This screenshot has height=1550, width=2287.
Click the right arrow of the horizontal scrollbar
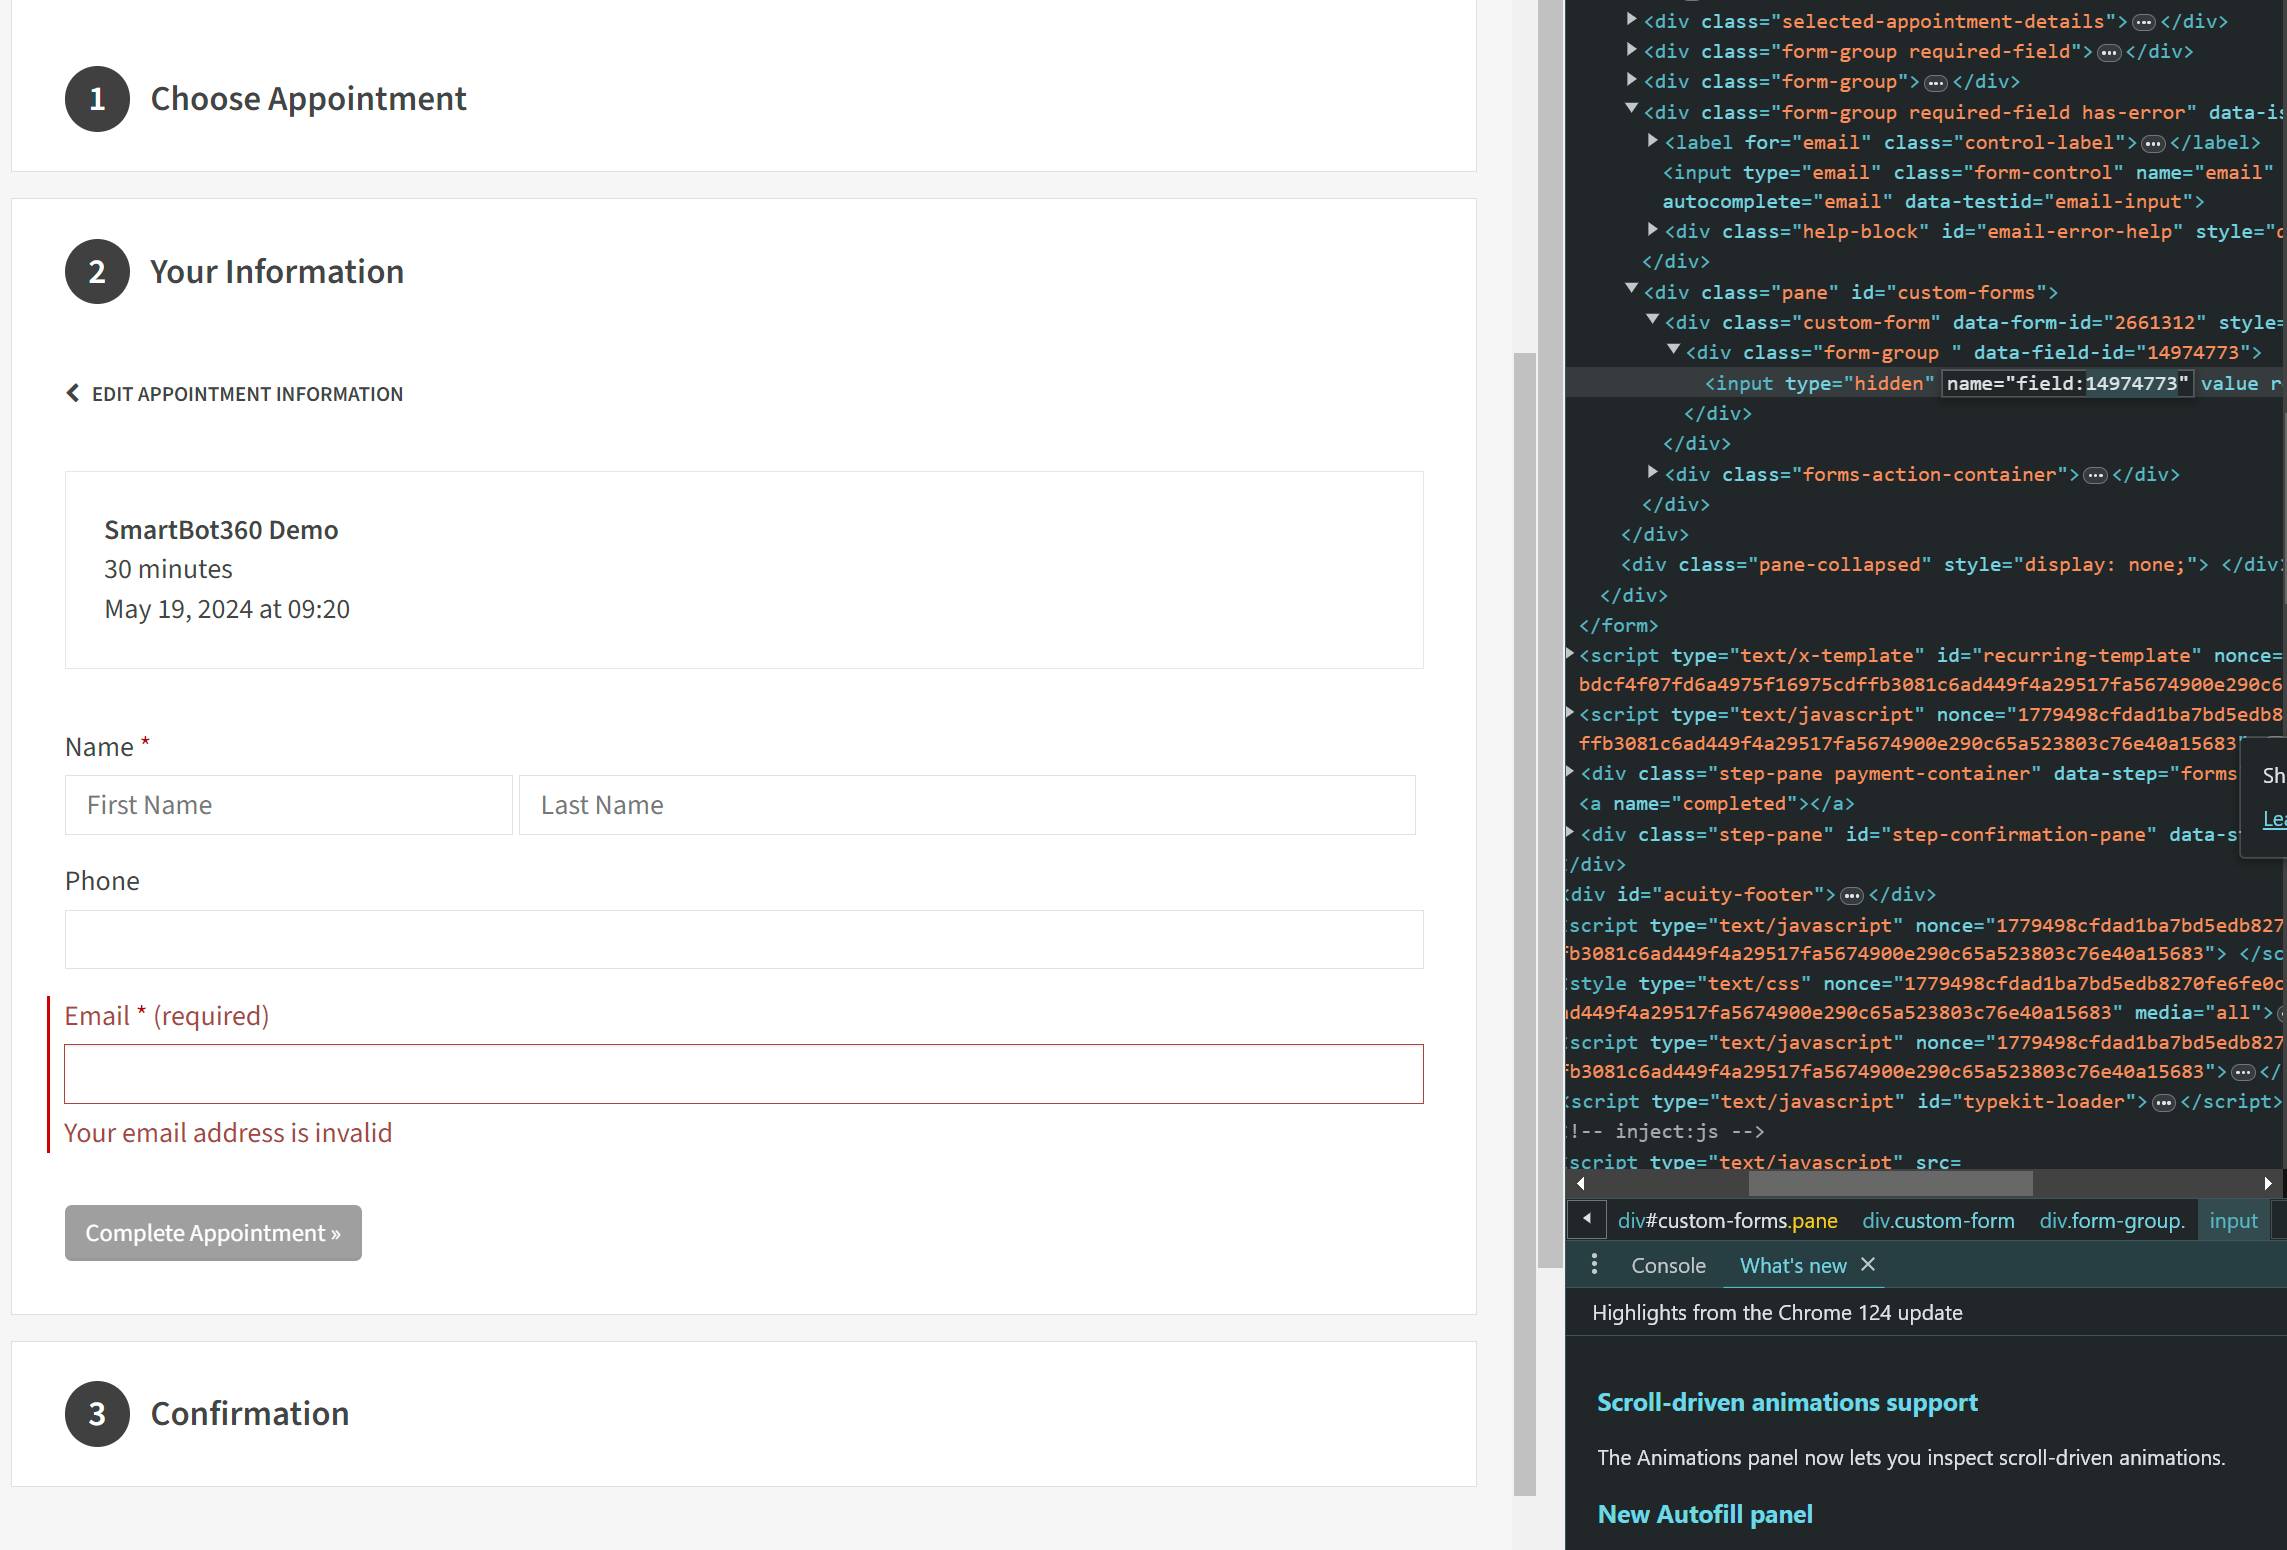pos(2268,1183)
